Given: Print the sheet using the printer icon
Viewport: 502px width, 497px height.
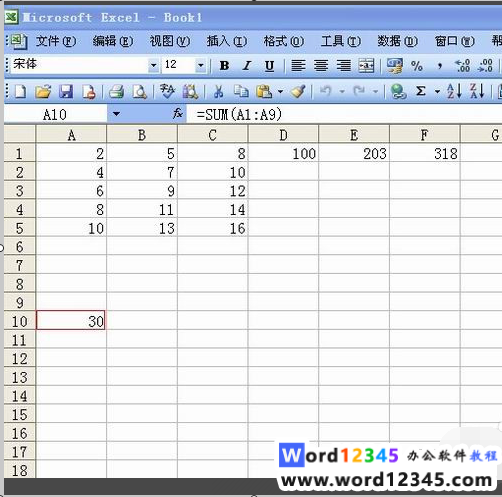Looking at the screenshot, I should pos(116,91).
